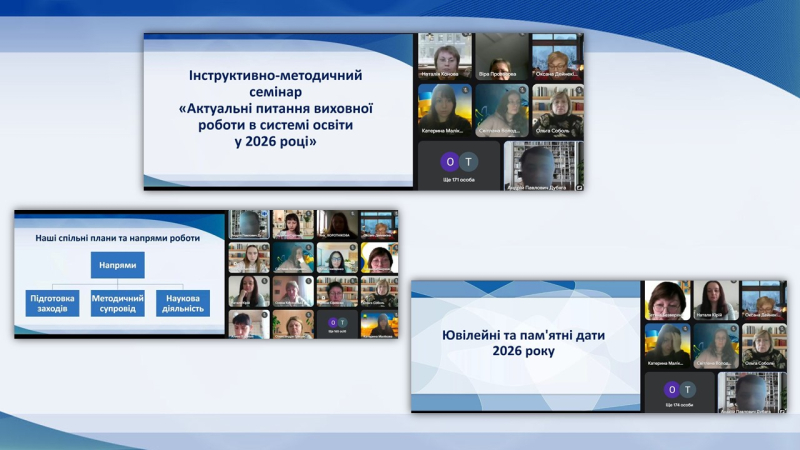Screen dimensions: 800x450
Task: Click muted mic icon on top Катерина tile
Action: tap(466, 89)
